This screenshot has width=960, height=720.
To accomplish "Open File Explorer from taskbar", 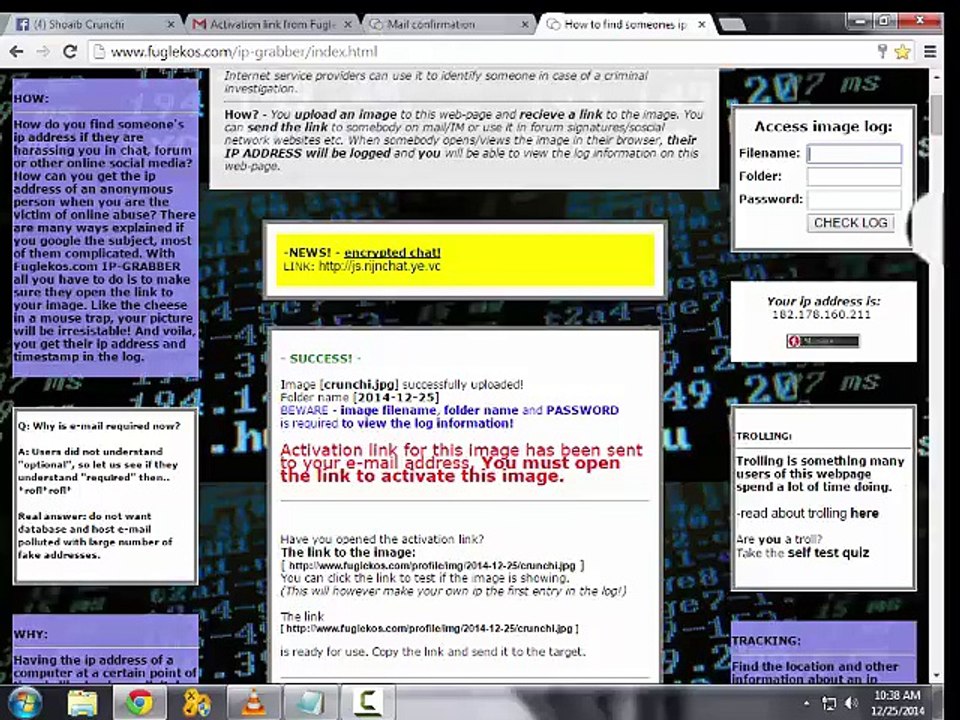I will click(x=82, y=702).
